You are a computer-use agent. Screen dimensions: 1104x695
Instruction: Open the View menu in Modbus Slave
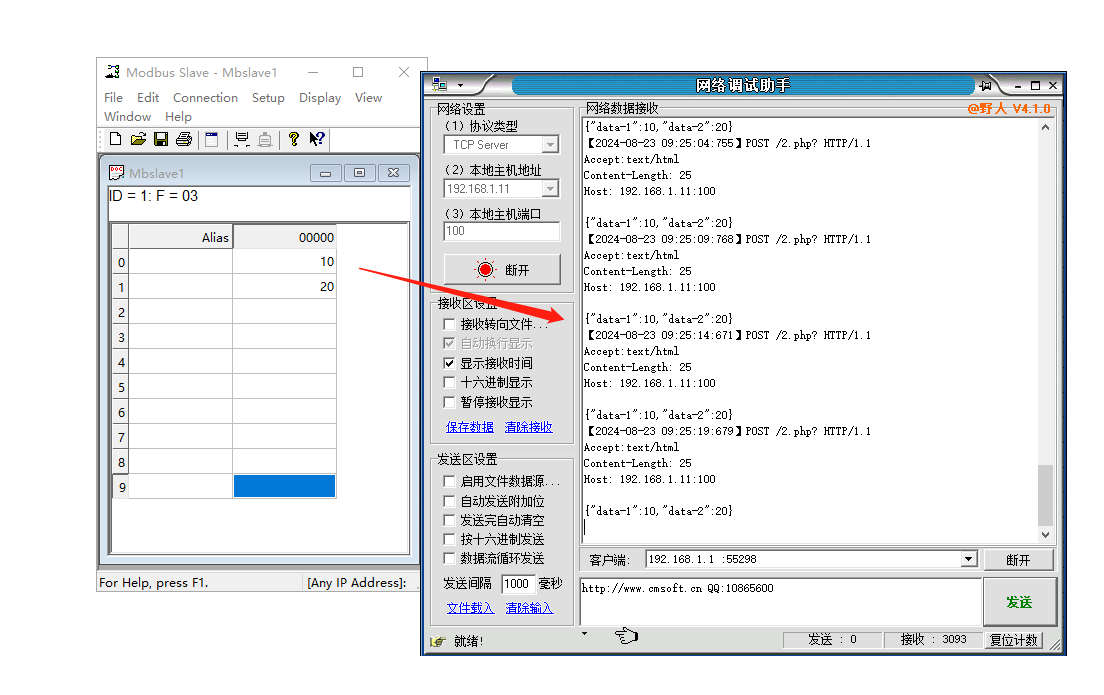368,97
